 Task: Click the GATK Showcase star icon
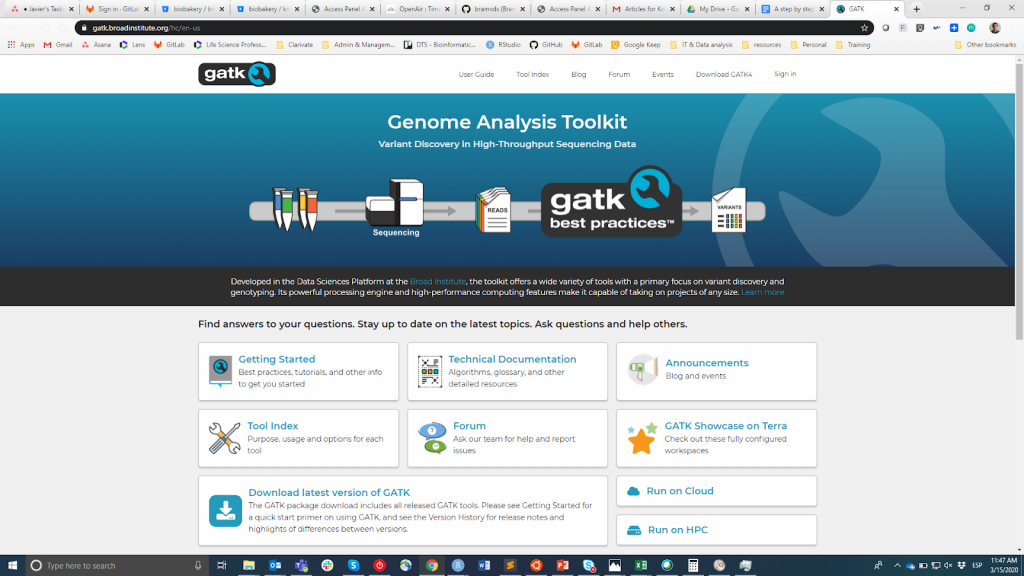(x=642, y=438)
